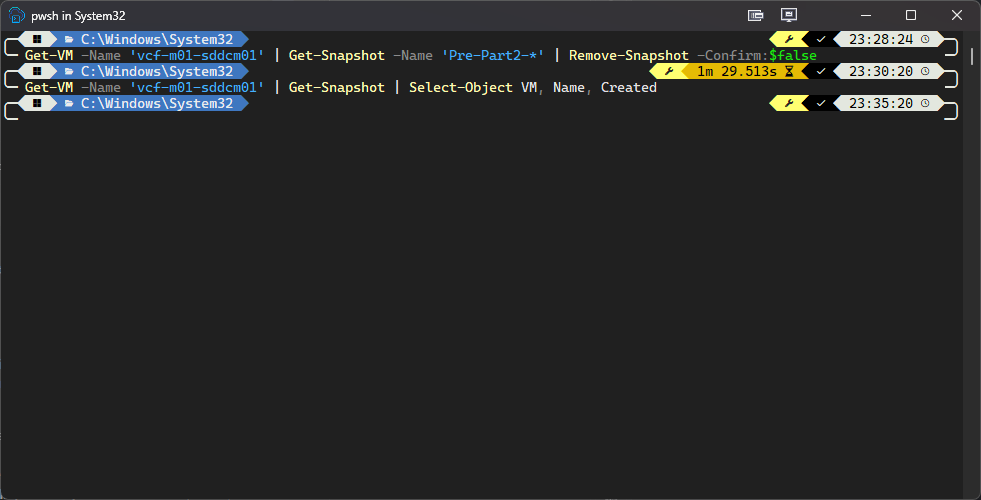Click 'Get-VM' in the first command line
The height and width of the screenshot is (500, 981).
[49, 56]
